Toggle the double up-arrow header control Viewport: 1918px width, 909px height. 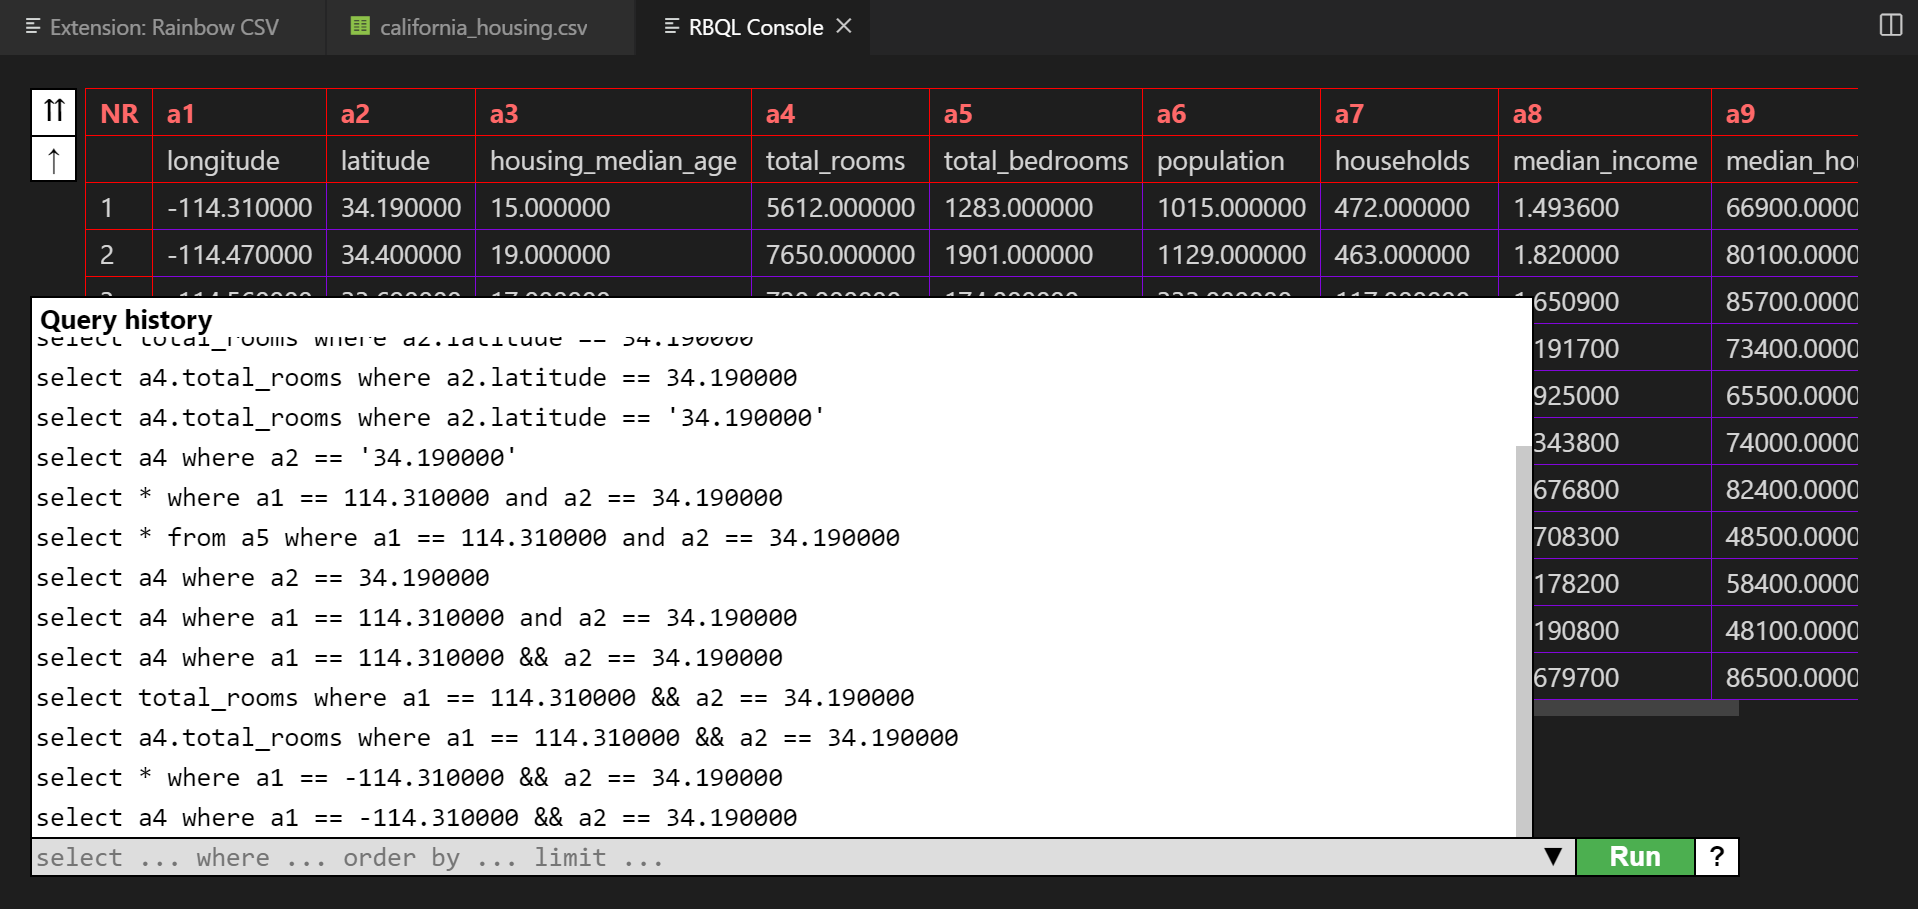click(x=53, y=112)
